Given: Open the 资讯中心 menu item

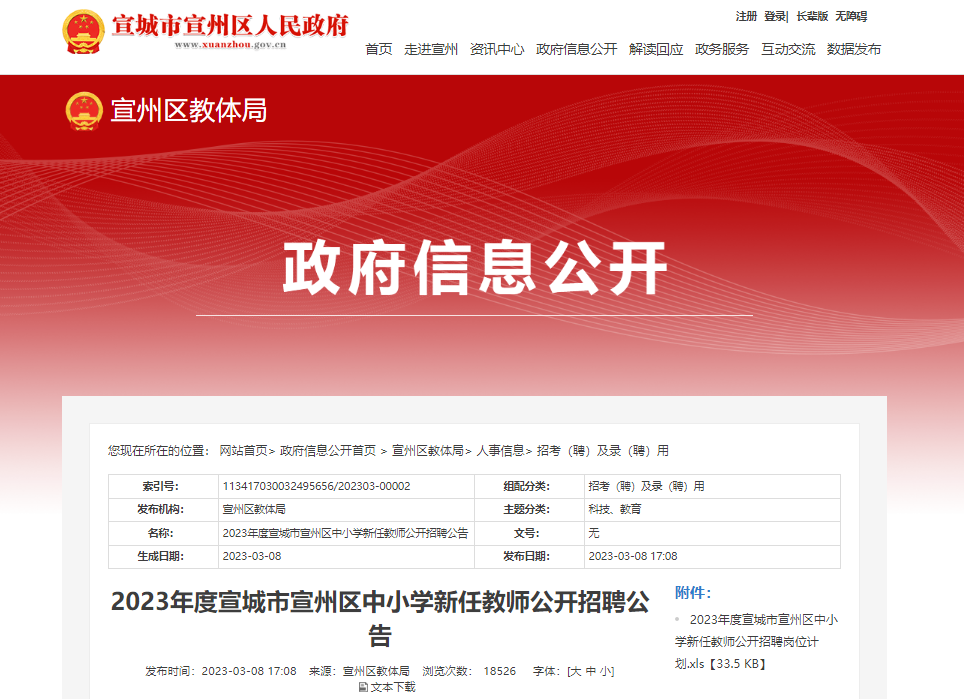Looking at the screenshot, I should 497,49.
